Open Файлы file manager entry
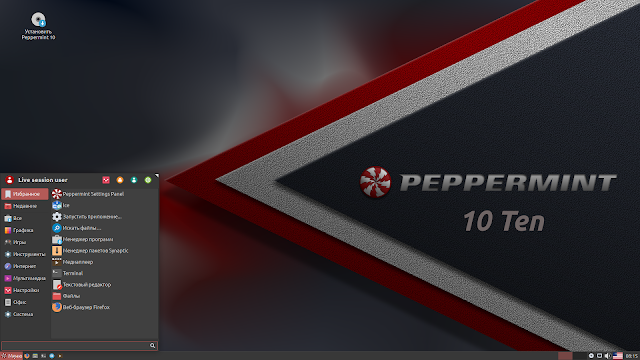This screenshot has height=360, width=640. point(104,296)
